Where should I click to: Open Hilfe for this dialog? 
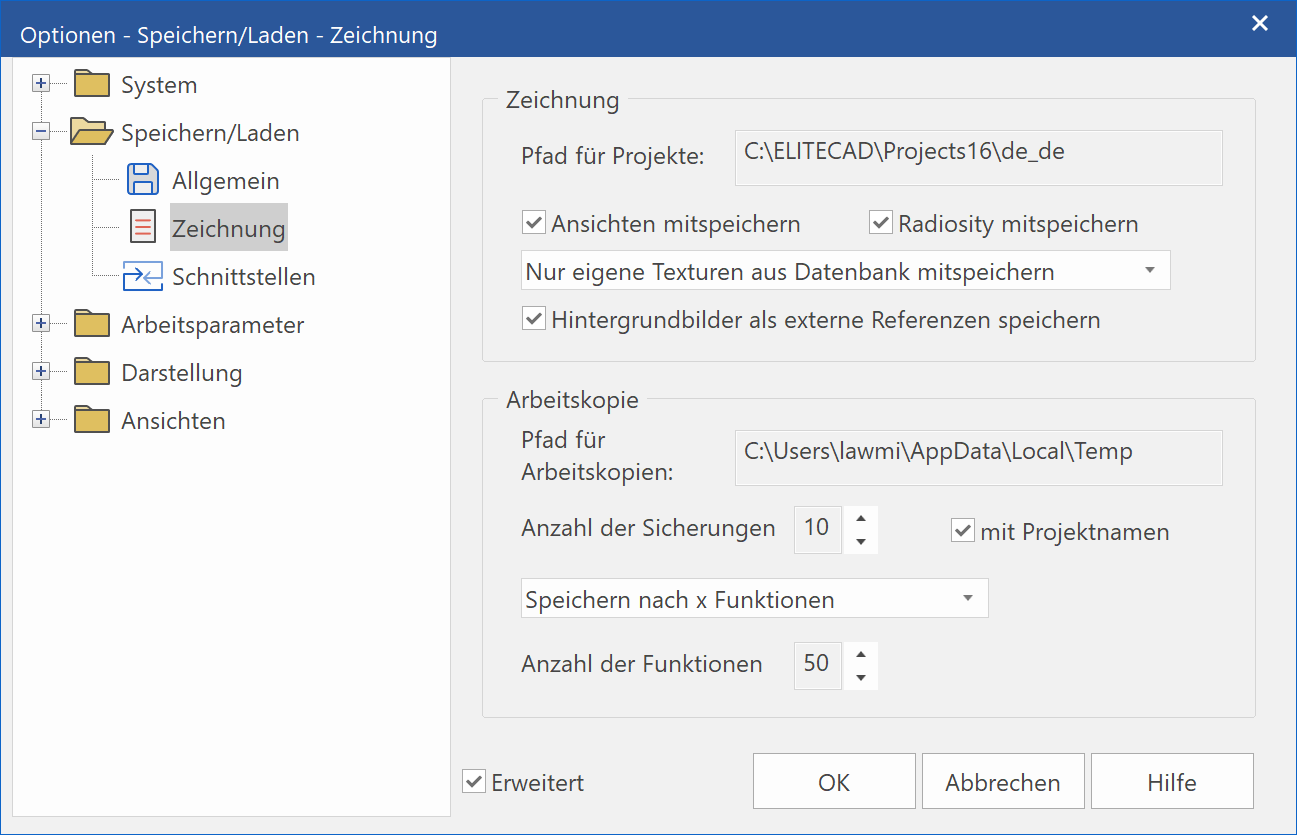tap(1171, 781)
